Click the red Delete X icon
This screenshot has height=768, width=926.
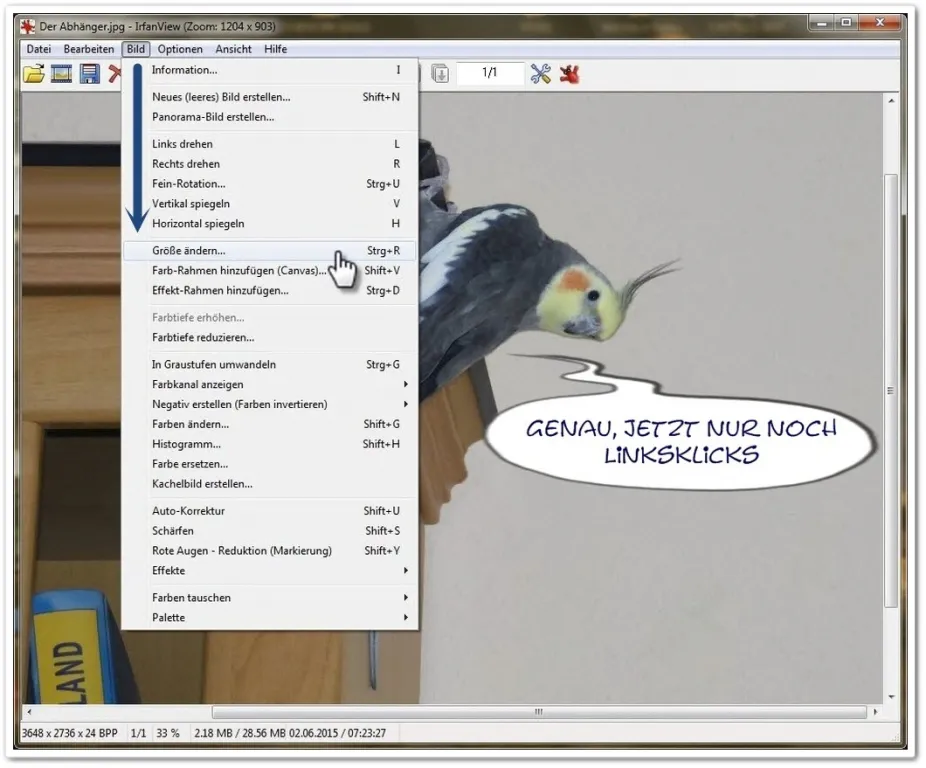[115, 74]
